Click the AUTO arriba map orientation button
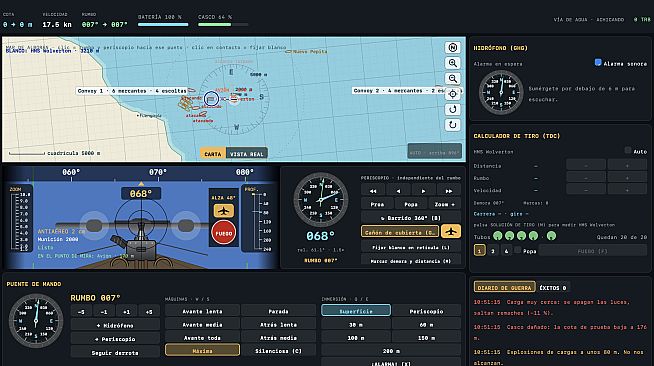Image resolution: width=654 pixels, height=366 pixels. (x=435, y=152)
